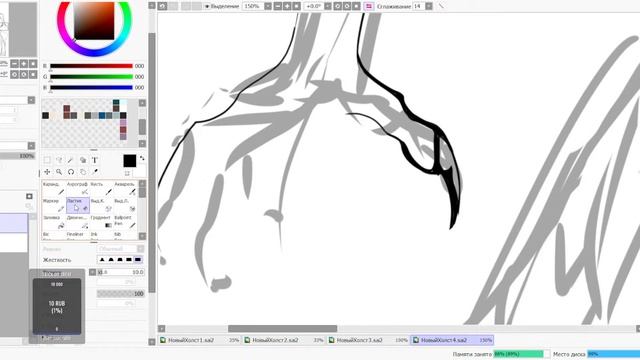Rotate canvas counterclockwise button
This screenshot has height=360, width=640.
(x=338, y=6)
